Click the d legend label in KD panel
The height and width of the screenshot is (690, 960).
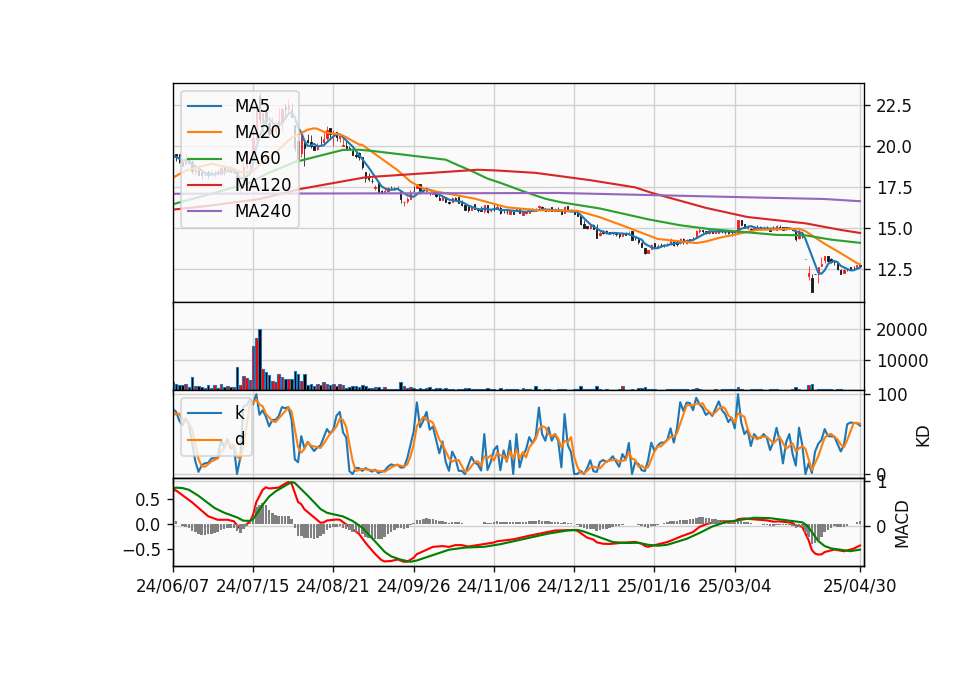click(239, 439)
